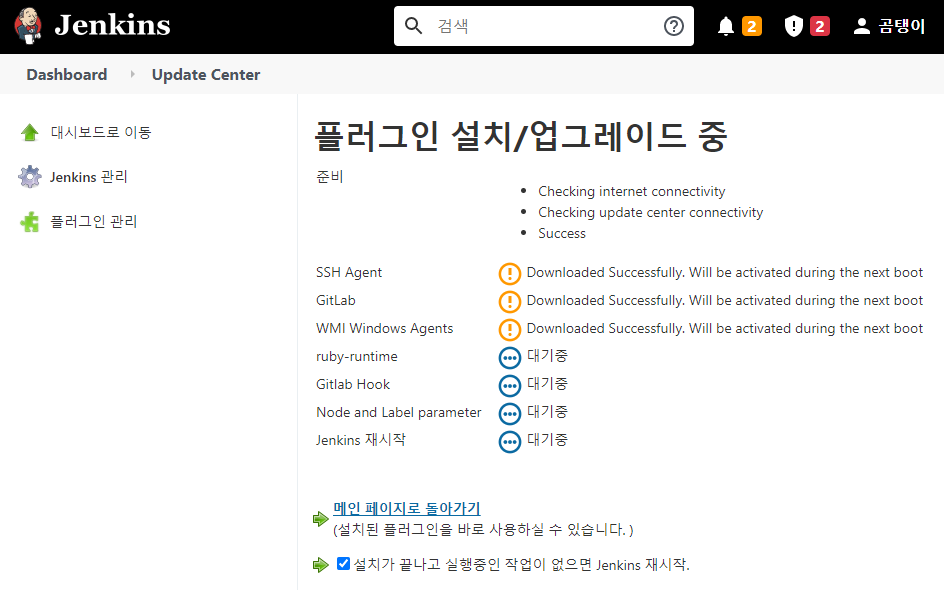Click the red security warning count badge

pyautogui.click(x=820, y=26)
